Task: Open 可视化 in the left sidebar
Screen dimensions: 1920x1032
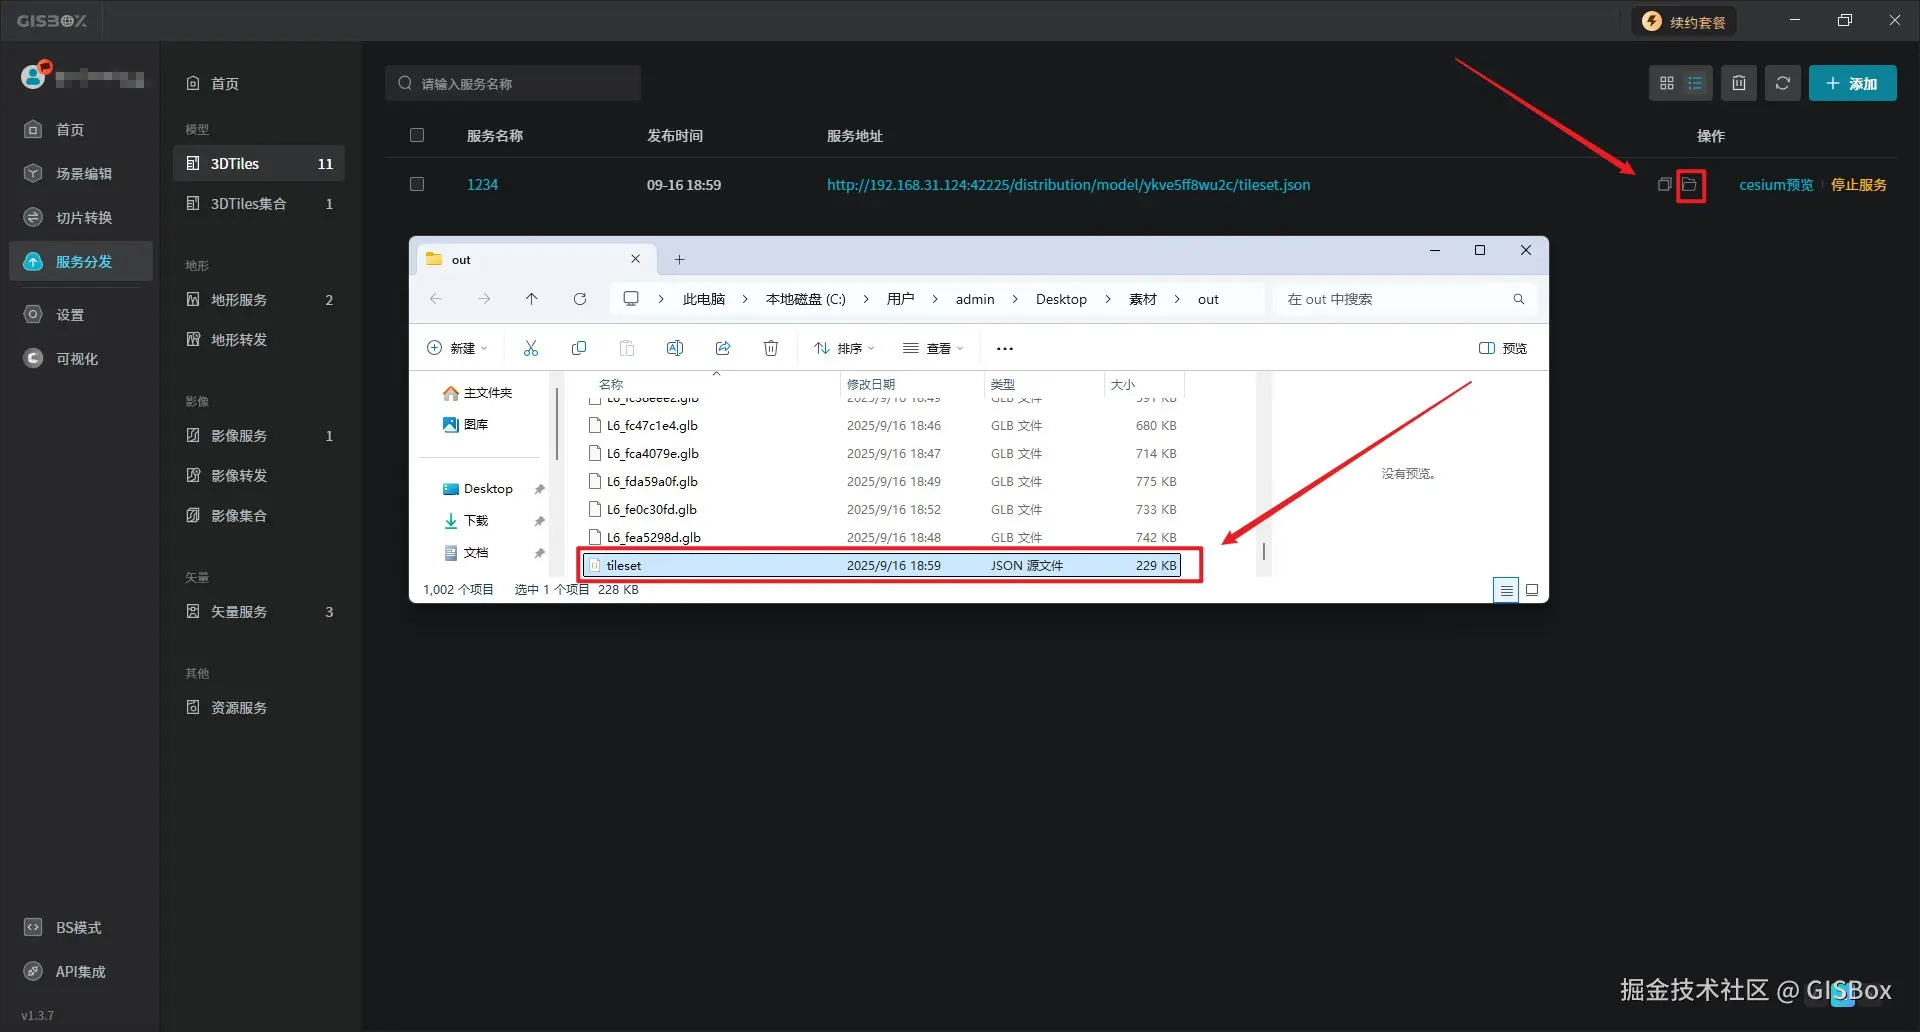Action: [81, 359]
